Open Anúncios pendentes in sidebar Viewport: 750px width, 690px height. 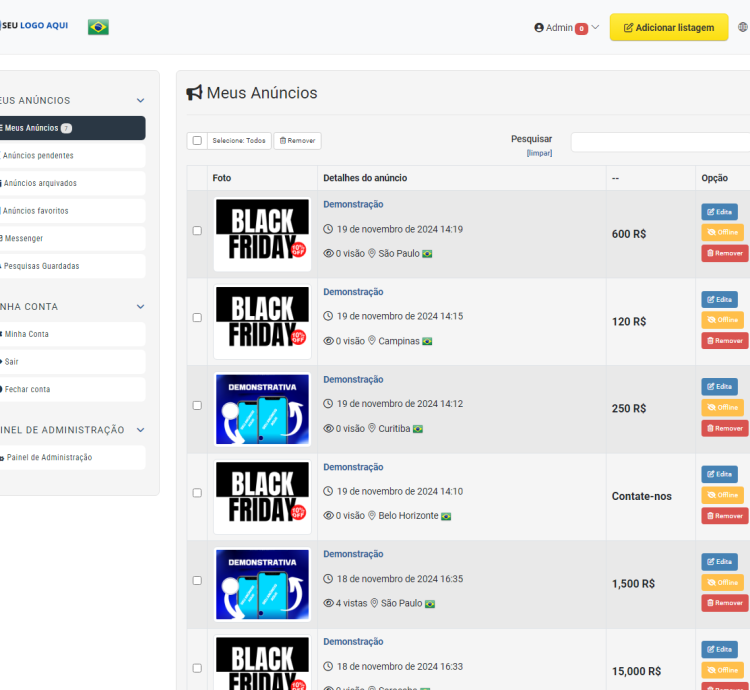[38, 156]
